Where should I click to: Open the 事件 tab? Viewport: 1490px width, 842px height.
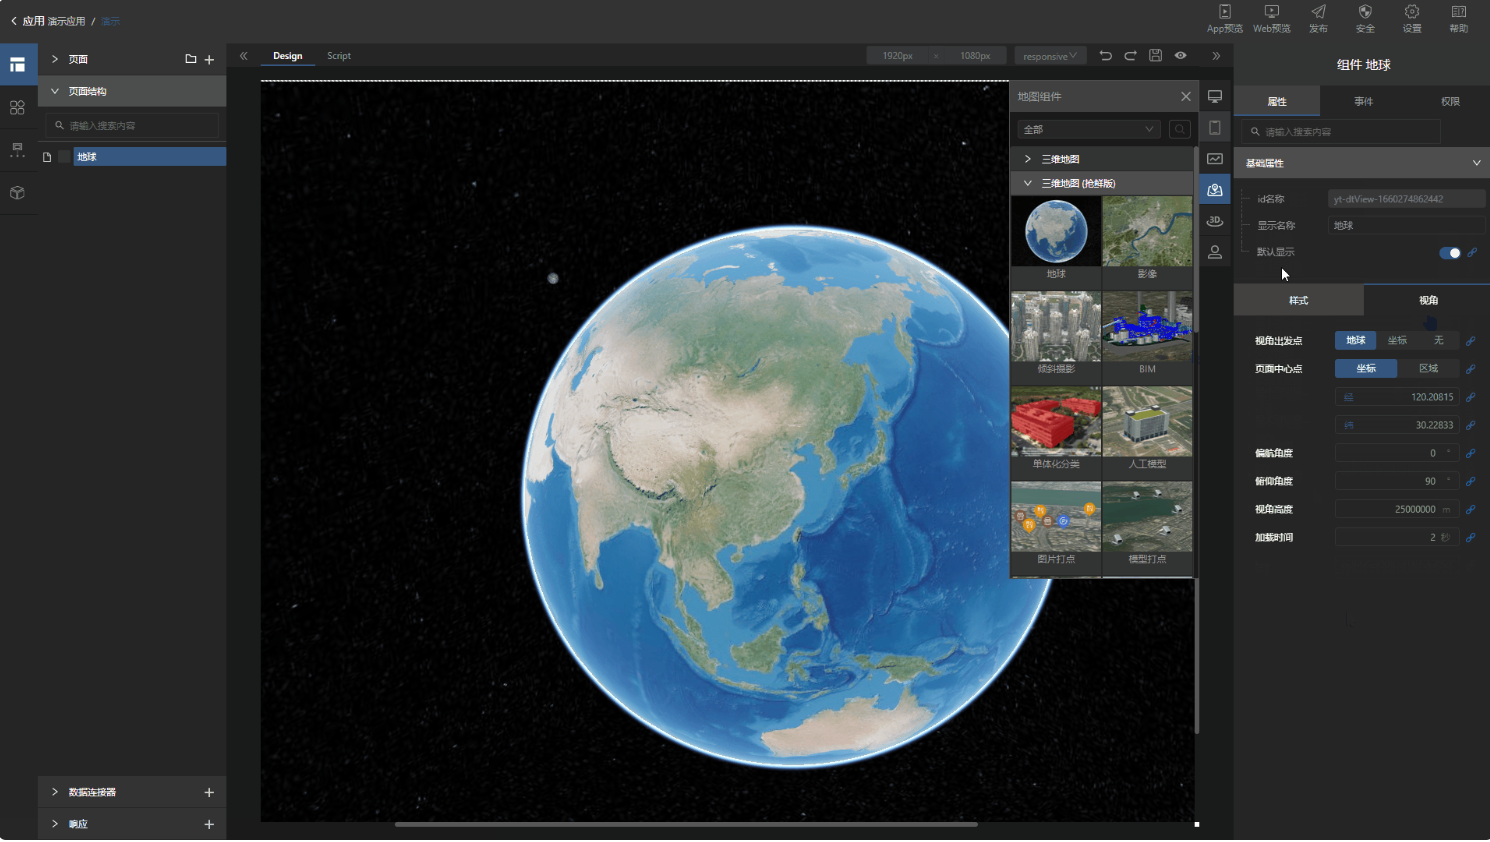(x=1364, y=101)
